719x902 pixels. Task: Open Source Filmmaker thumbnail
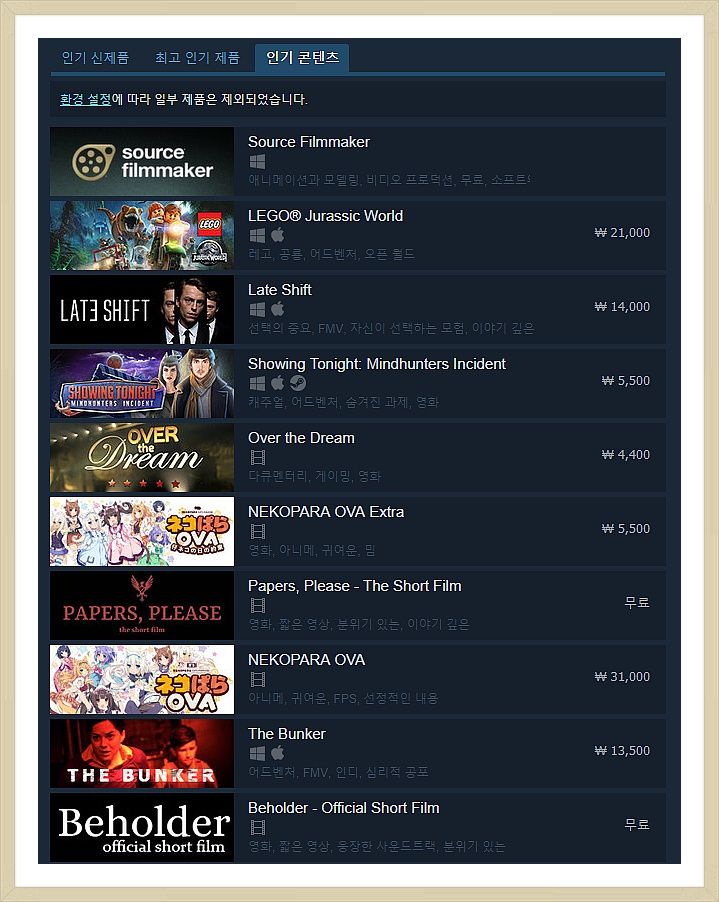click(x=142, y=162)
